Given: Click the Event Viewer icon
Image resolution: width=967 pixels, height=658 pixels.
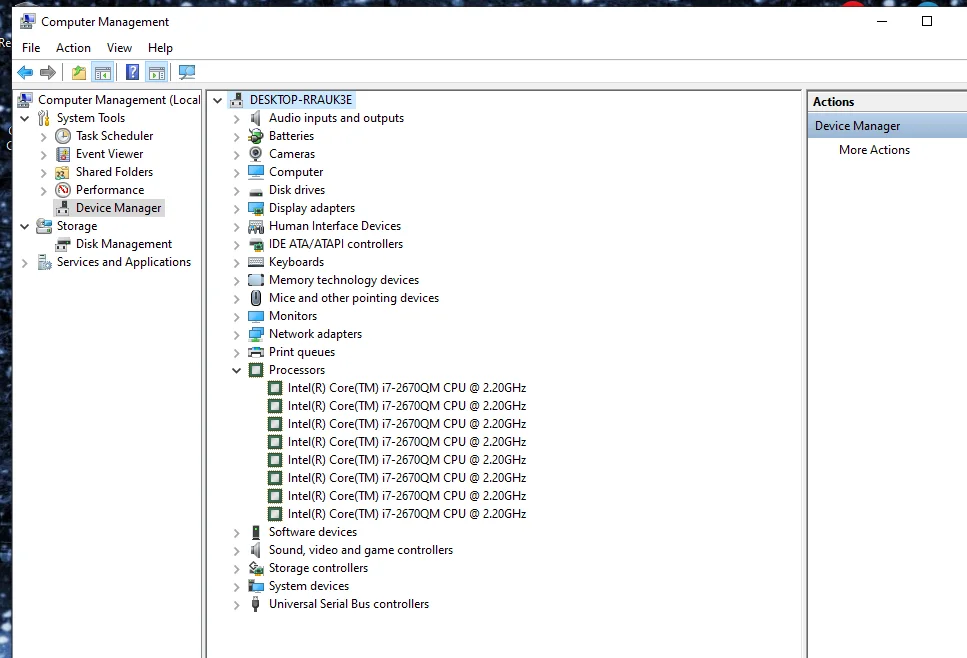Looking at the screenshot, I should tap(63, 154).
